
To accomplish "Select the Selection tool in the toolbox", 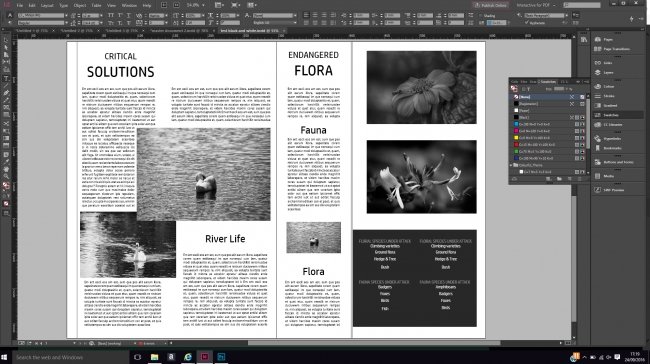I will tap(6, 41).
